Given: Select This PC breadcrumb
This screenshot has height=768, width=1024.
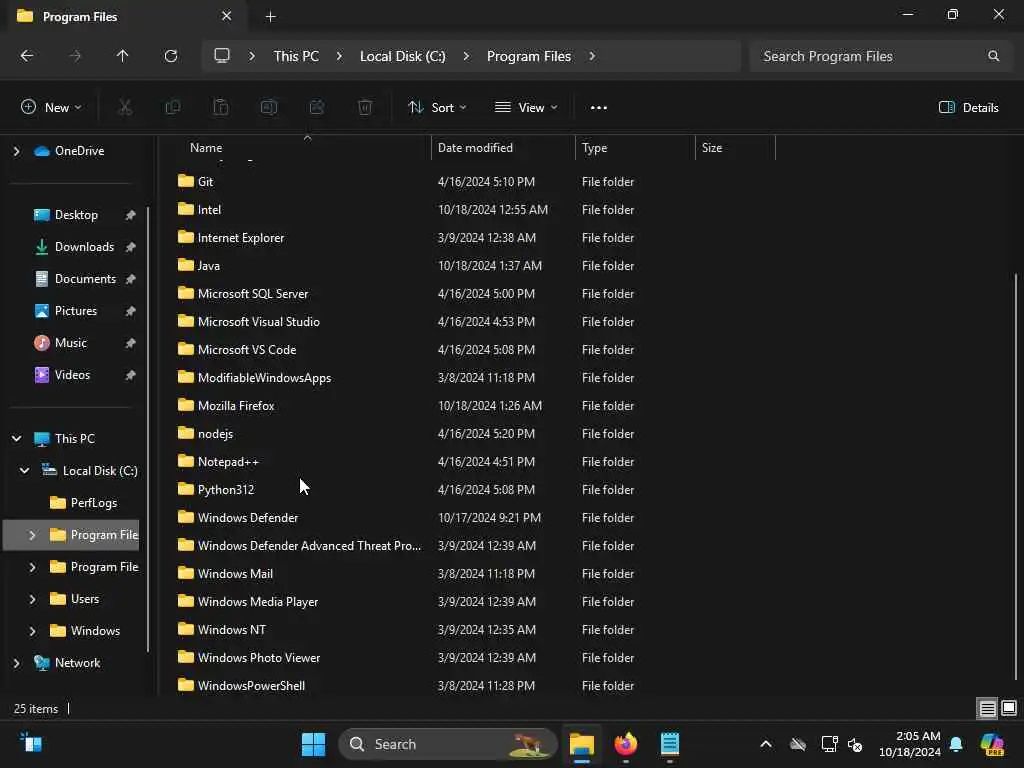Looking at the screenshot, I should [296, 56].
